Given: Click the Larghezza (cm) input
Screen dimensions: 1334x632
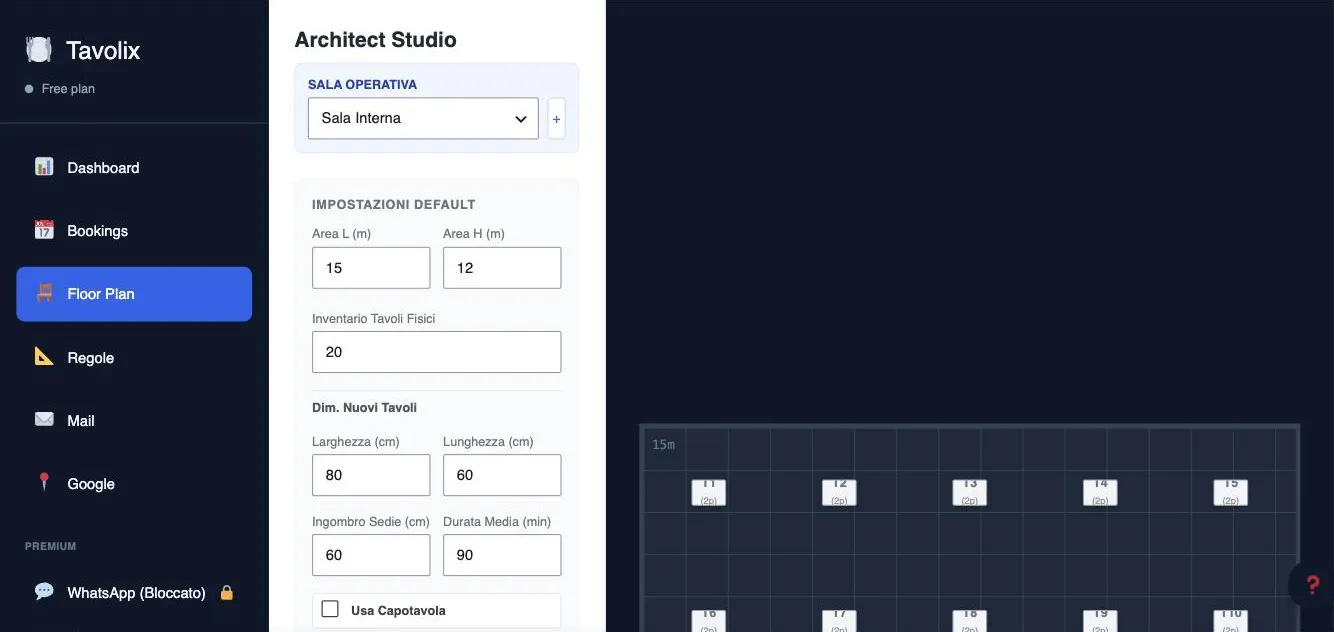Looking at the screenshot, I should coord(371,475).
